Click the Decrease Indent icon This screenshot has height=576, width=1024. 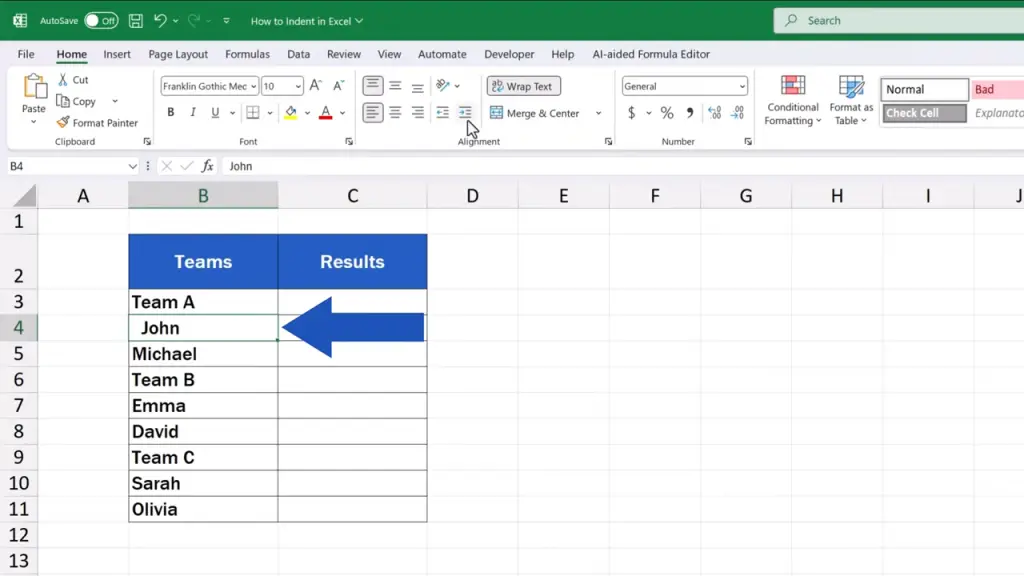pos(443,113)
